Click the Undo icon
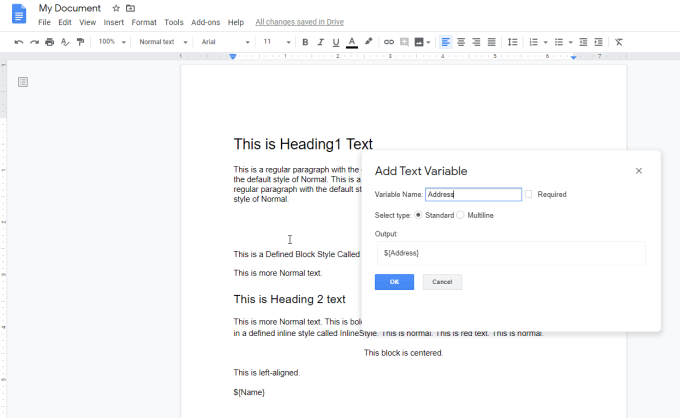This screenshot has width=680, height=418. coord(19,42)
